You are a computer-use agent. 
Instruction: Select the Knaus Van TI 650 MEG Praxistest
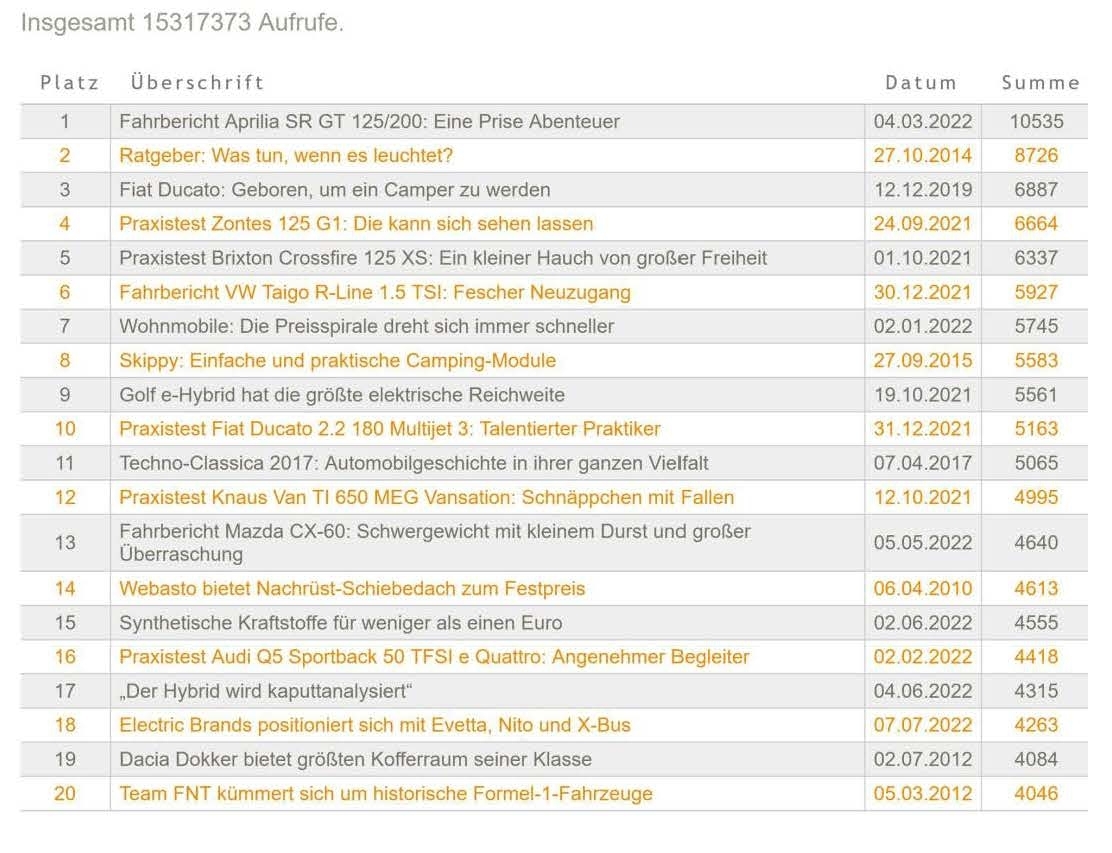[426, 497]
